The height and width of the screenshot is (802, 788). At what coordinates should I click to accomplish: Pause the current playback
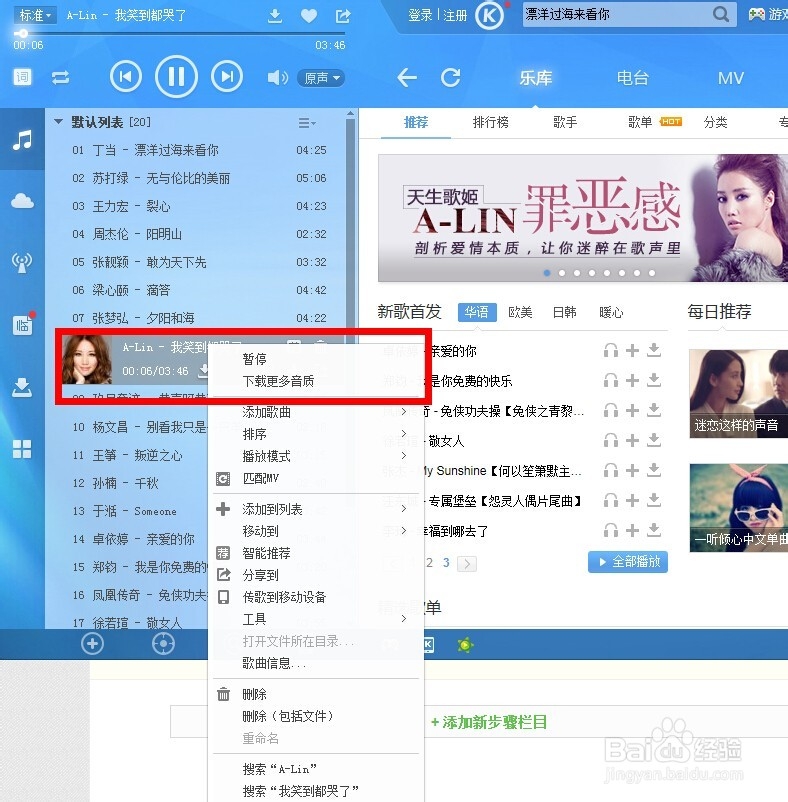tap(176, 77)
